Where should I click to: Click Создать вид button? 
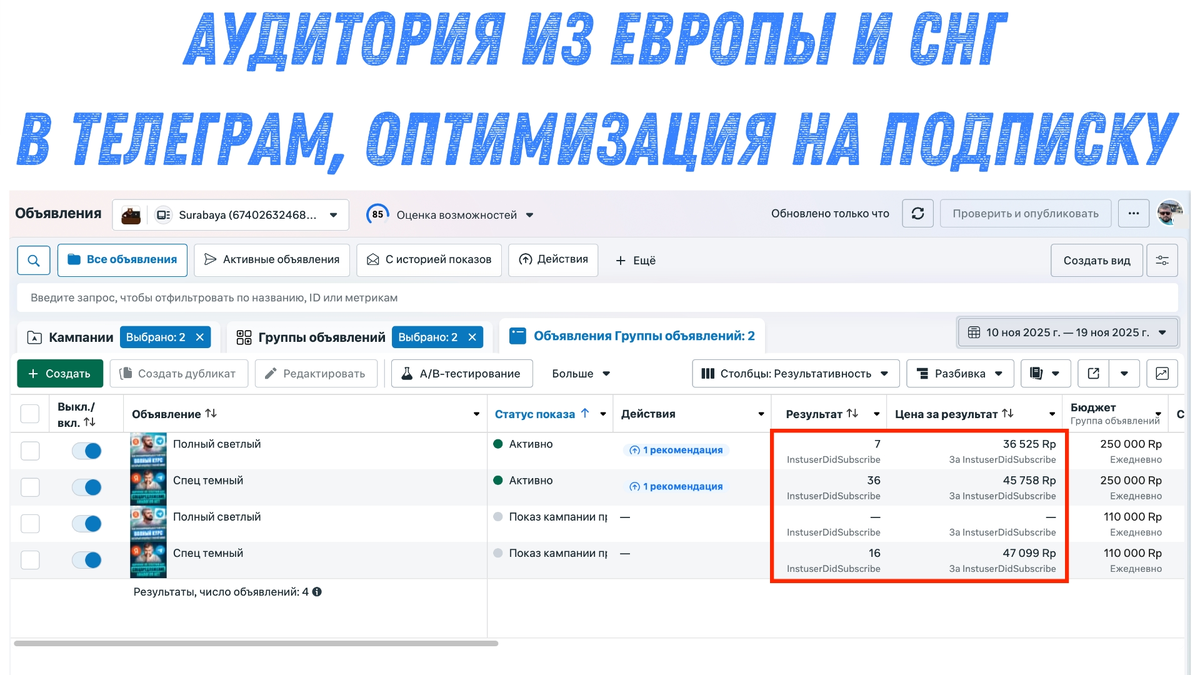click(1097, 260)
